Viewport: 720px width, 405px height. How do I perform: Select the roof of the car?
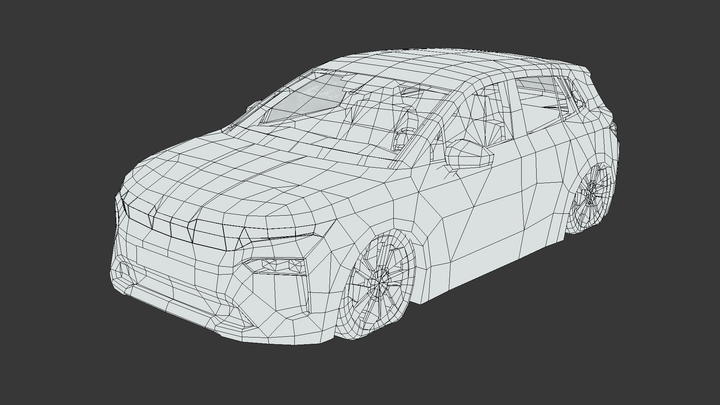coord(450,70)
